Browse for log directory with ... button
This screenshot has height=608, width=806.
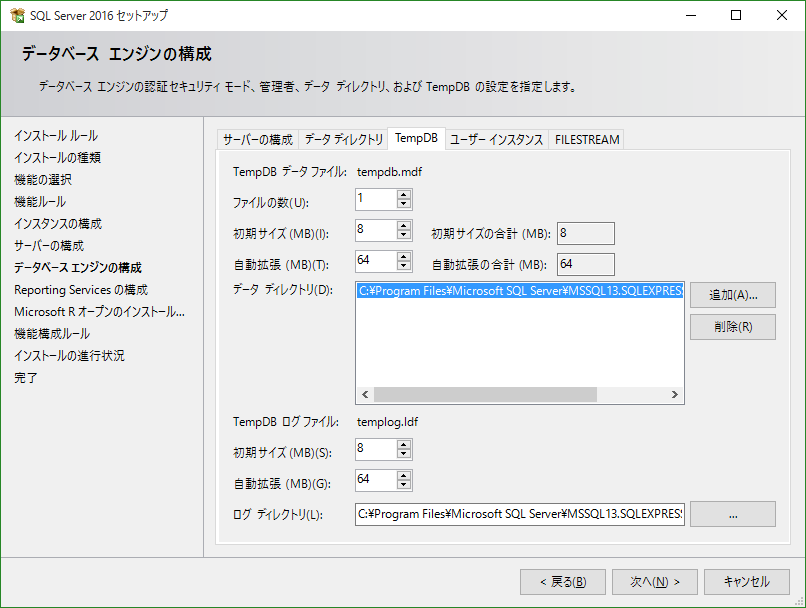(x=732, y=514)
